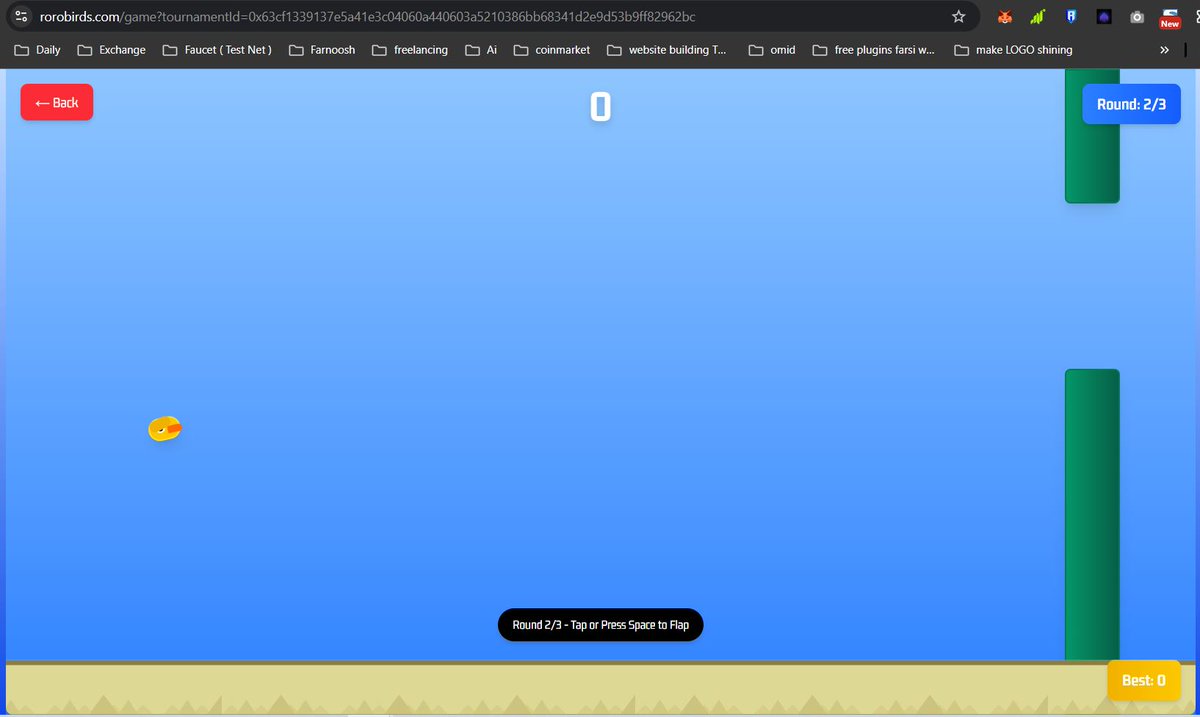1200x717 pixels.
Task: Open the camera screenshot extension
Action: [1137, 17]
